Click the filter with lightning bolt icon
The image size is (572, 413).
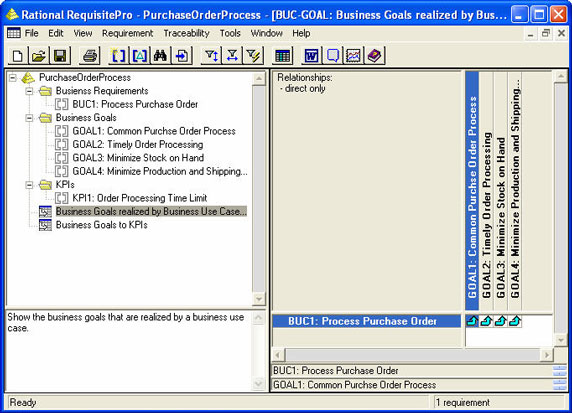coord(253,56)
